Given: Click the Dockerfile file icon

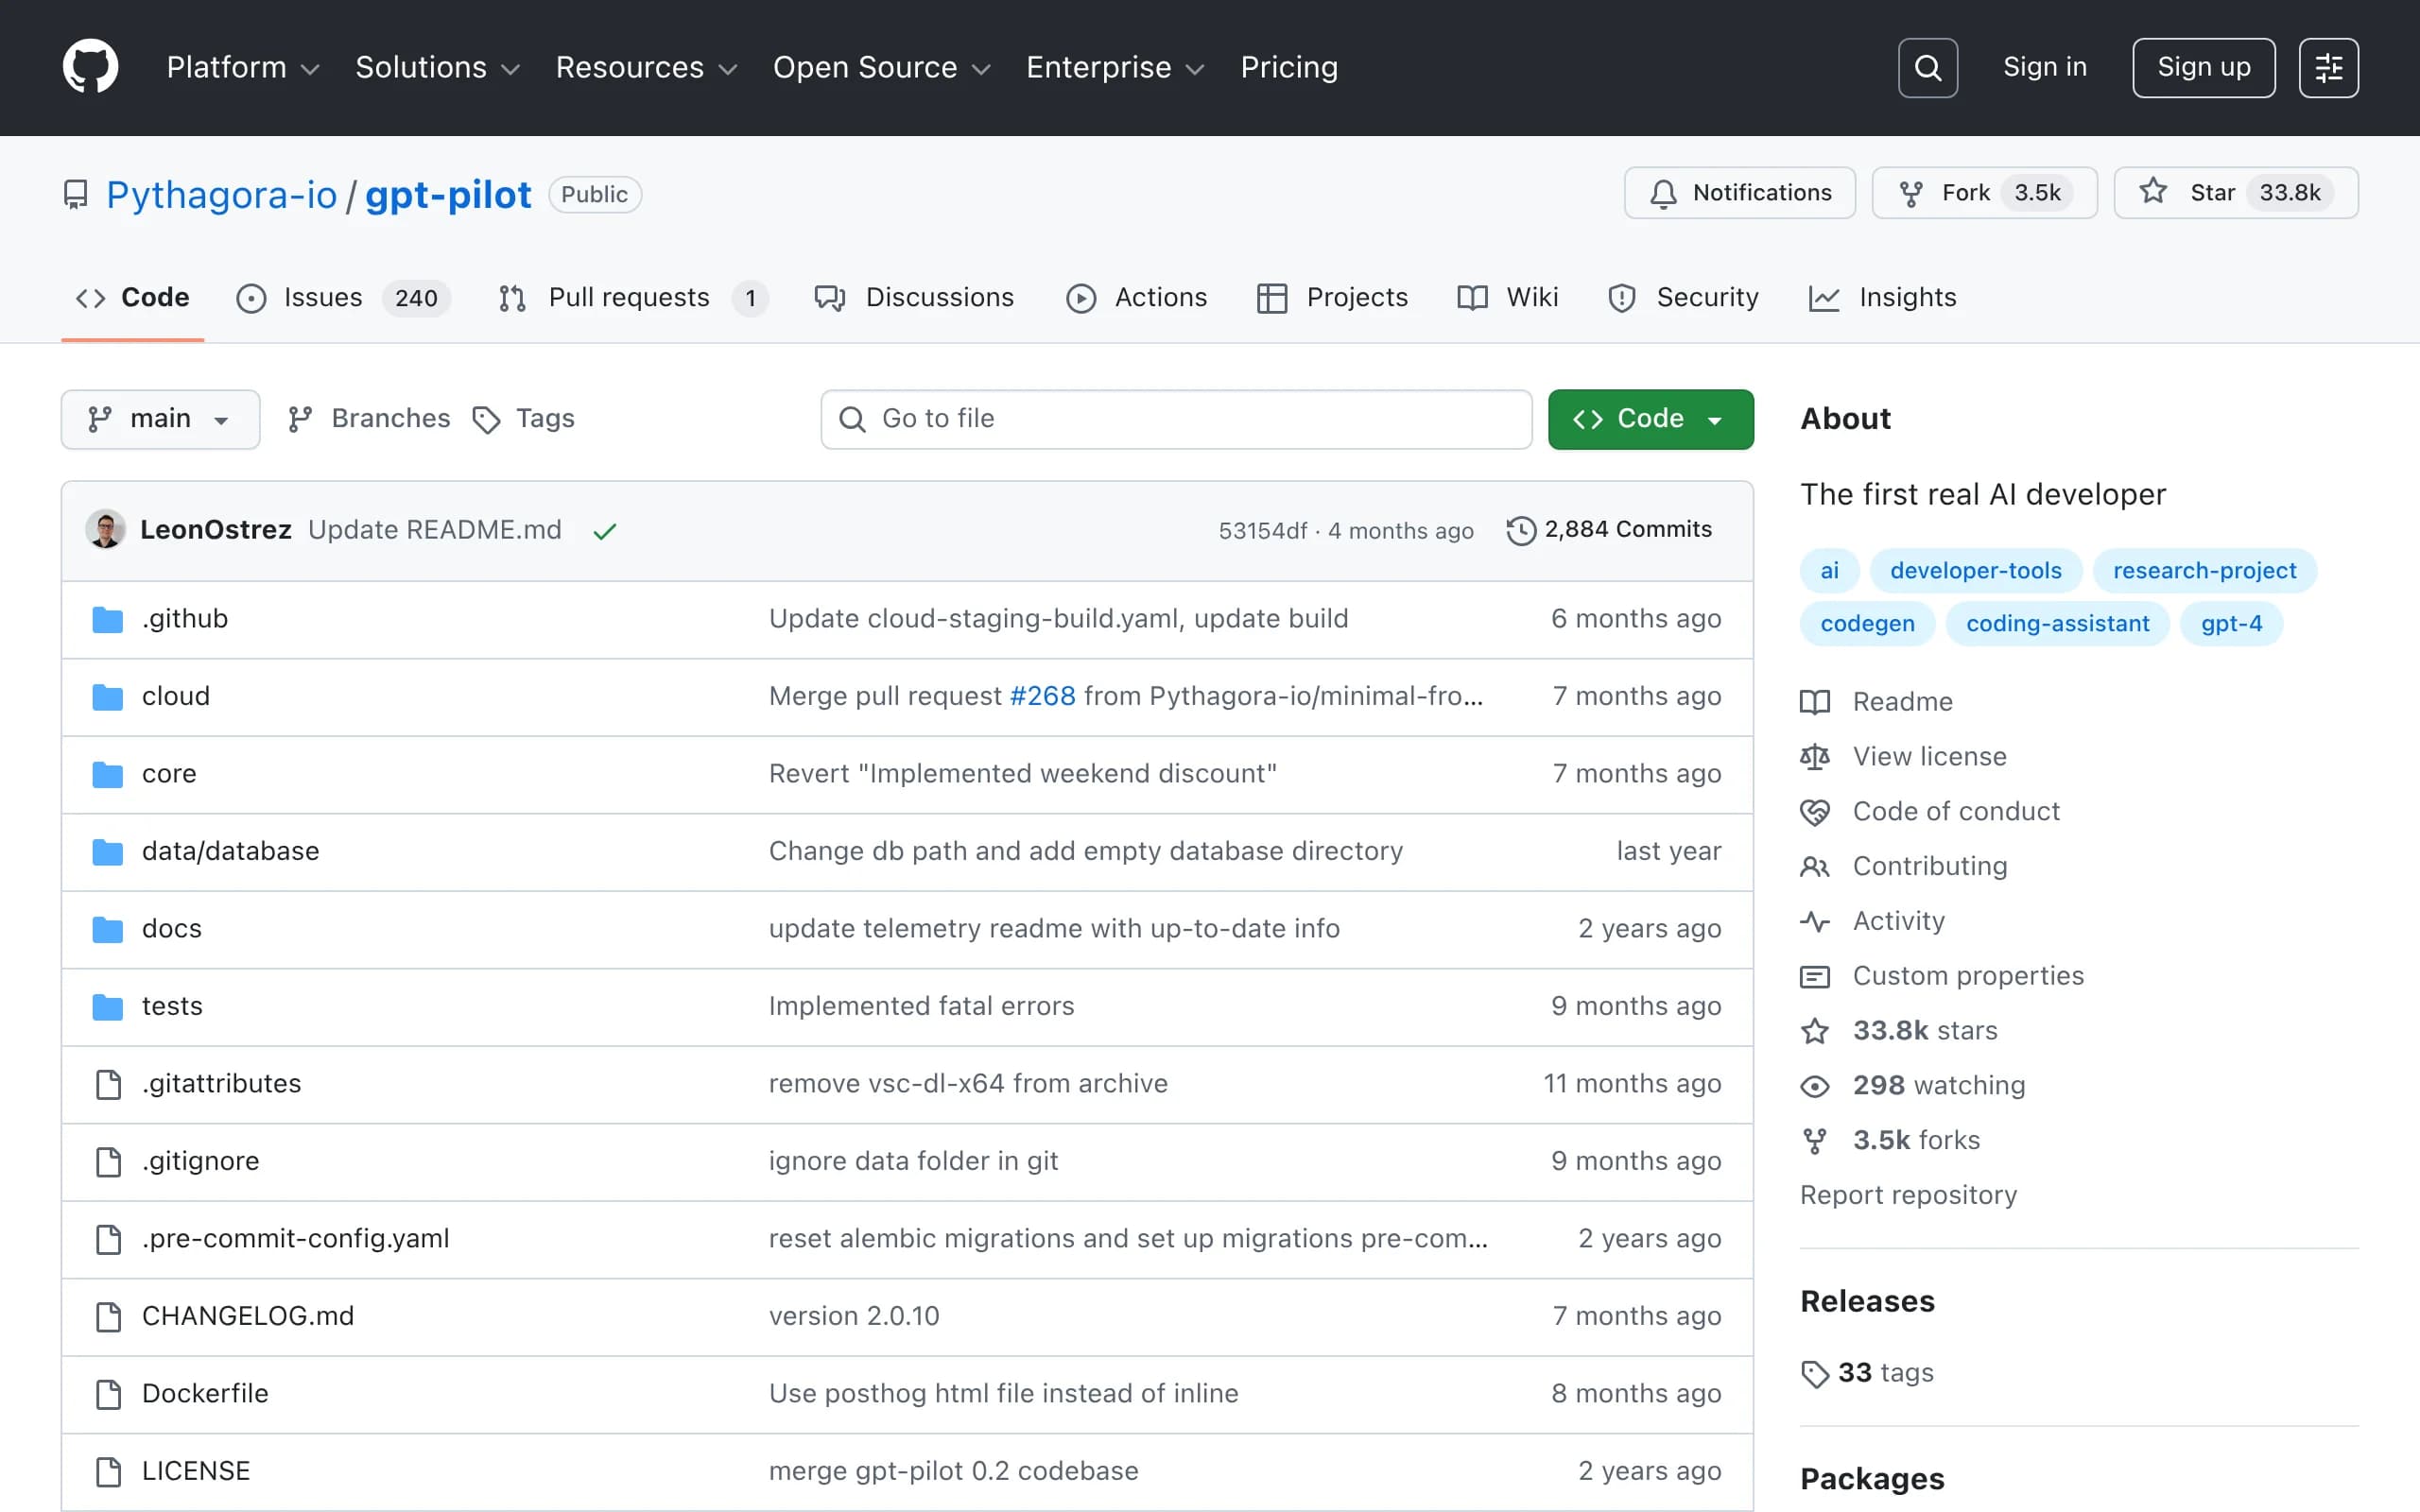Looking at the screenshot, I should coord(108,1394).
